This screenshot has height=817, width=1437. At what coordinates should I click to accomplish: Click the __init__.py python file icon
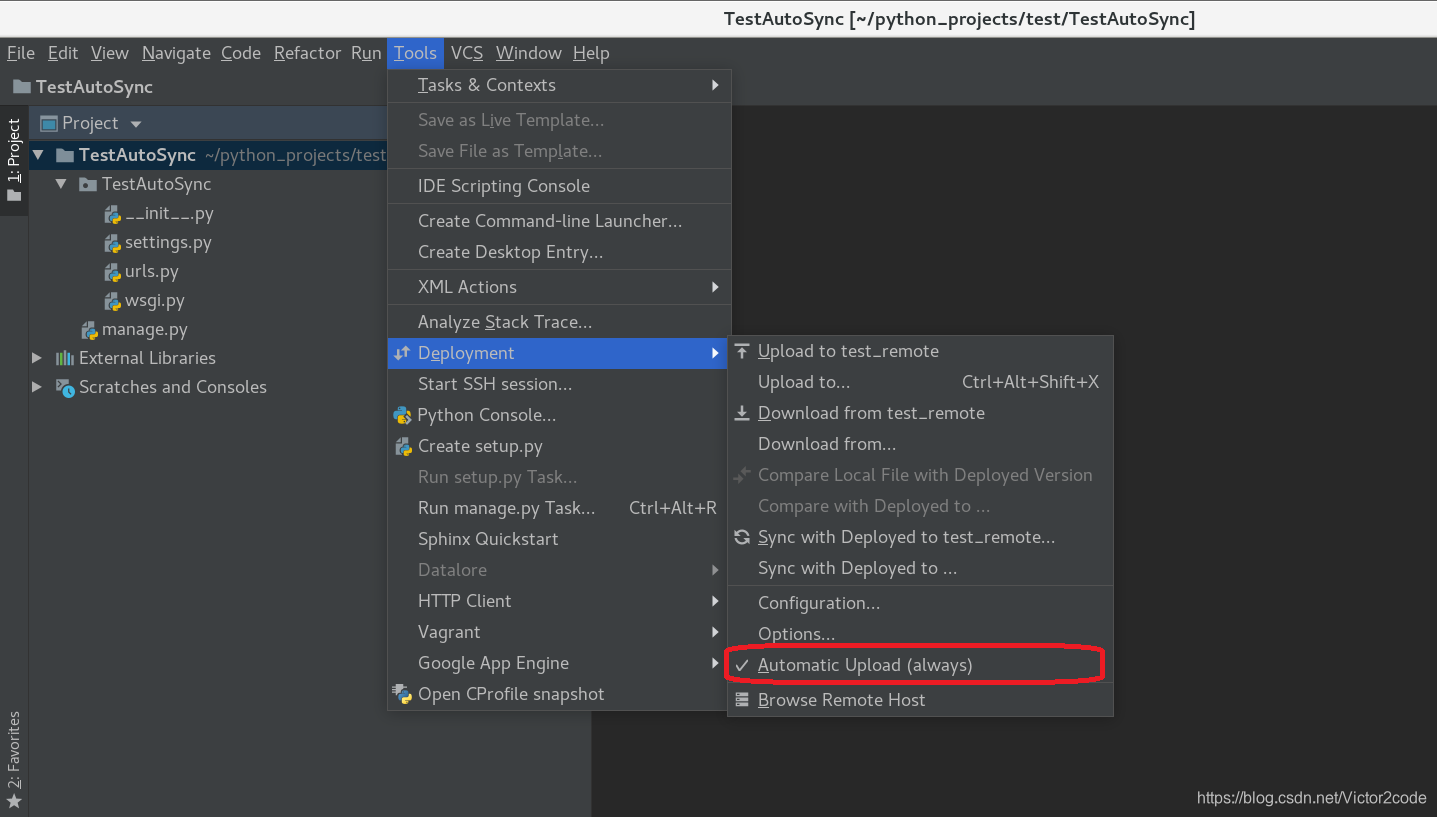pyautogui.click(x=113, y=214)
